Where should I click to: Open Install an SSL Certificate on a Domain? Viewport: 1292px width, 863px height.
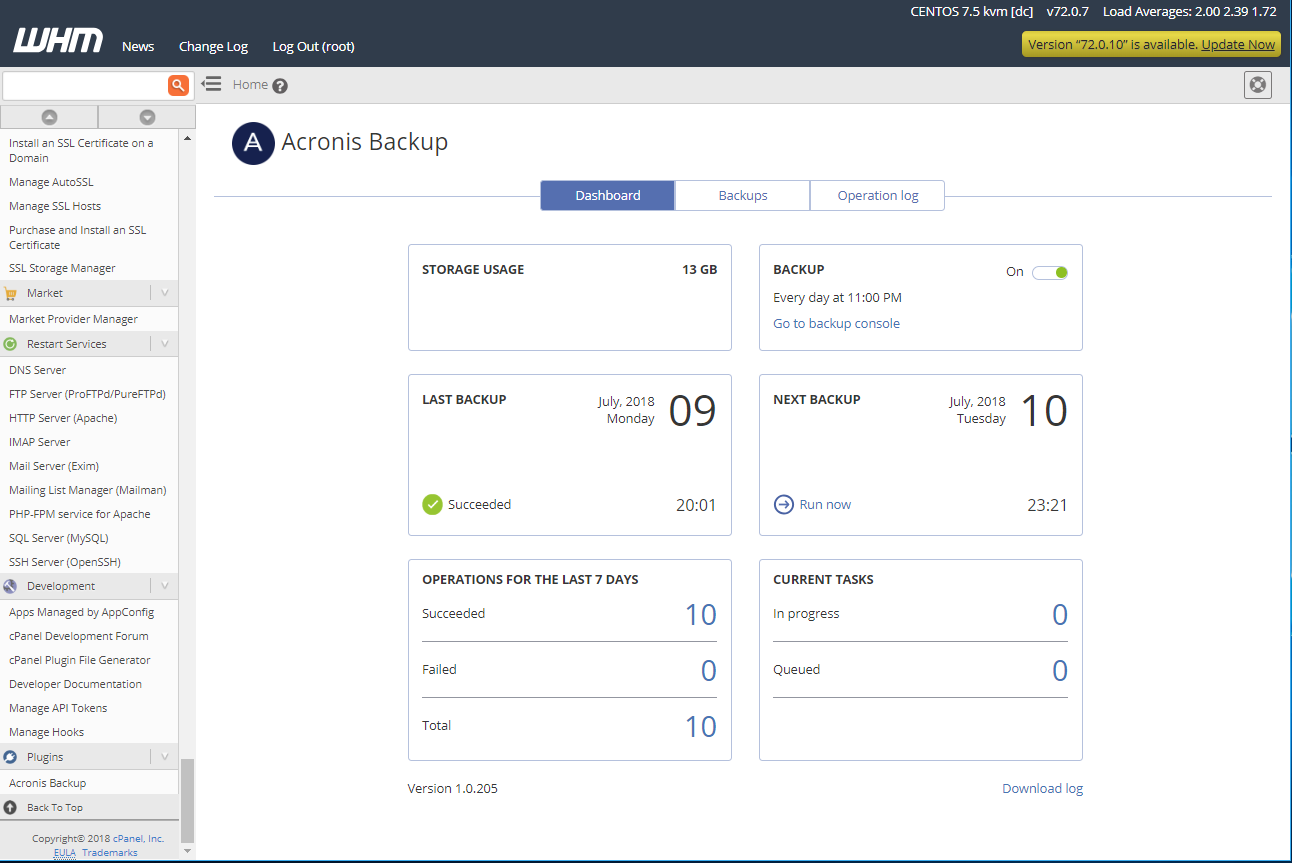point(81,150)
